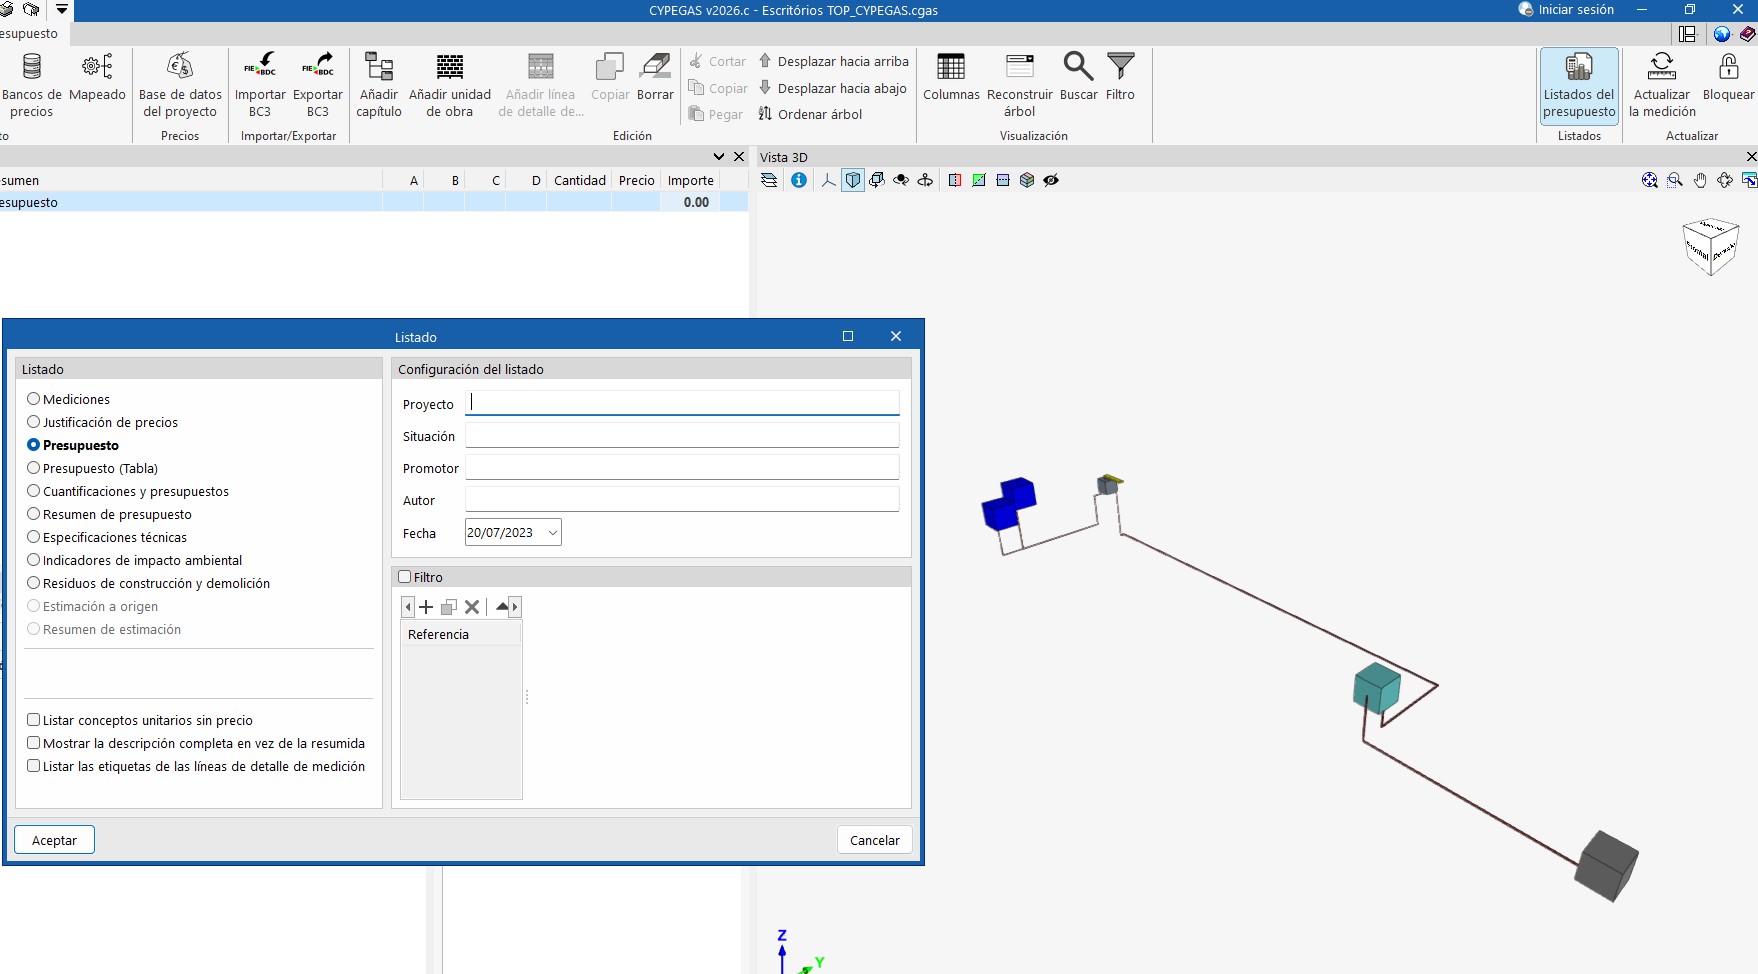Click the left scroll arrow in filter toolbar

pyautogui.click(x=407, y=607)
